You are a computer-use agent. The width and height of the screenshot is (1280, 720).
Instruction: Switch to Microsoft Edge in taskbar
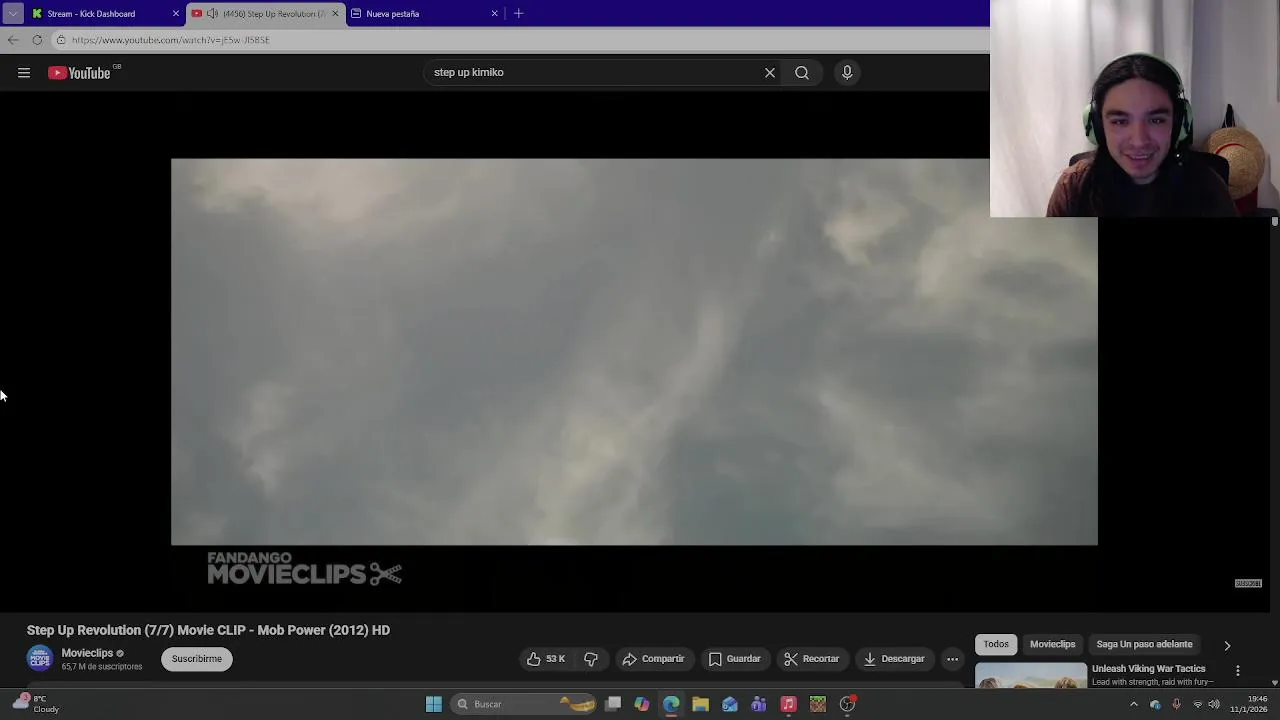(671, 704)
